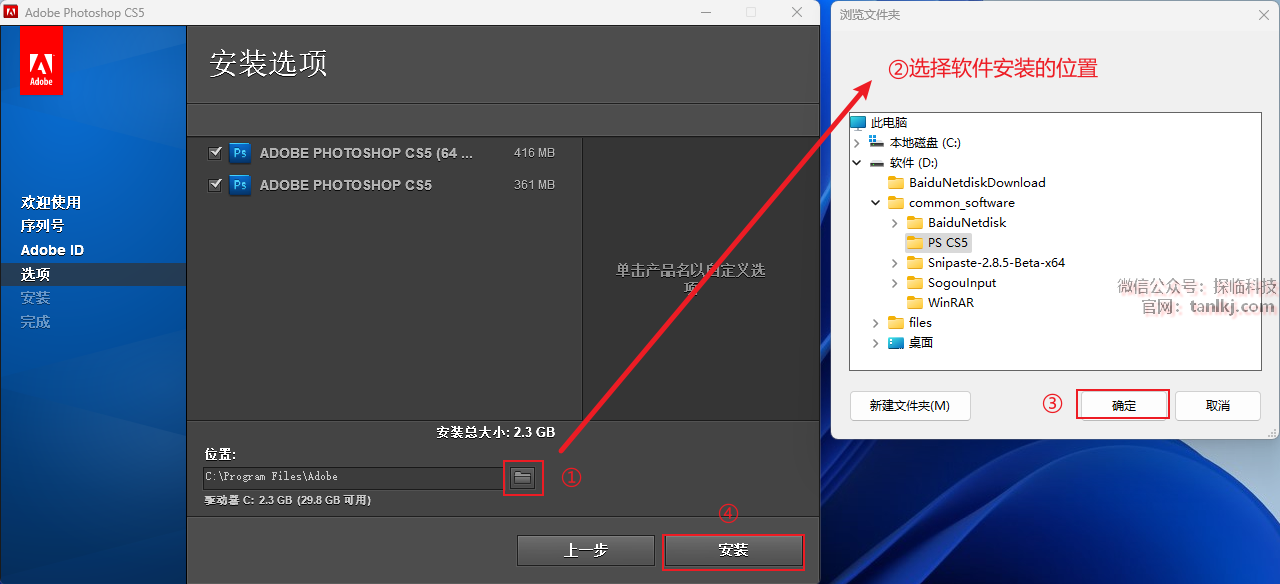1280x584 pixels.
Task: Expand 本地磁盘 (C:) node
Action: [x=857, y=142]
